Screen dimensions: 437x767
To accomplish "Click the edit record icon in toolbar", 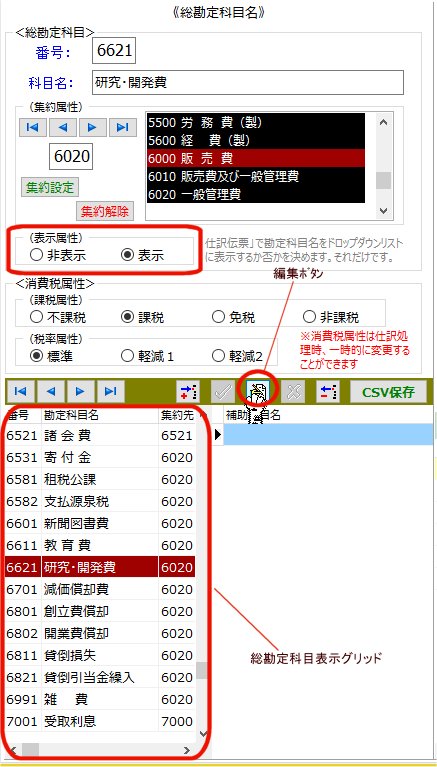I will coord(257,391).
